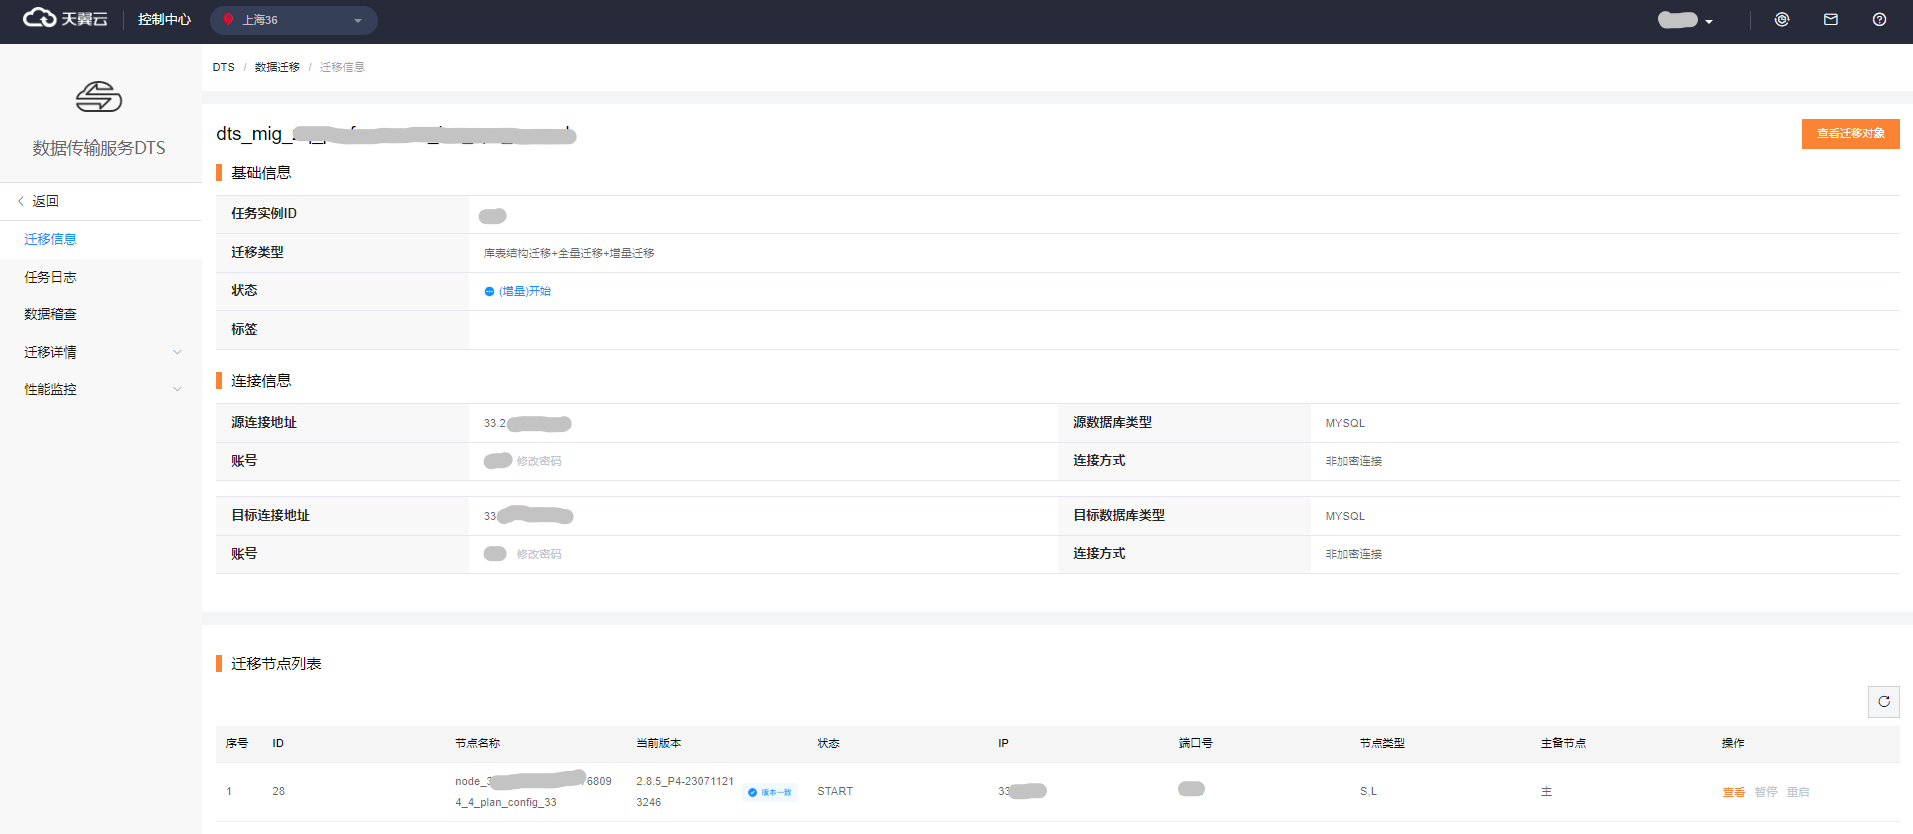This screenshot has height=834, width=1913.
Task: Expand the 迁移详情 sidebar menu
Action: (177, 352)
